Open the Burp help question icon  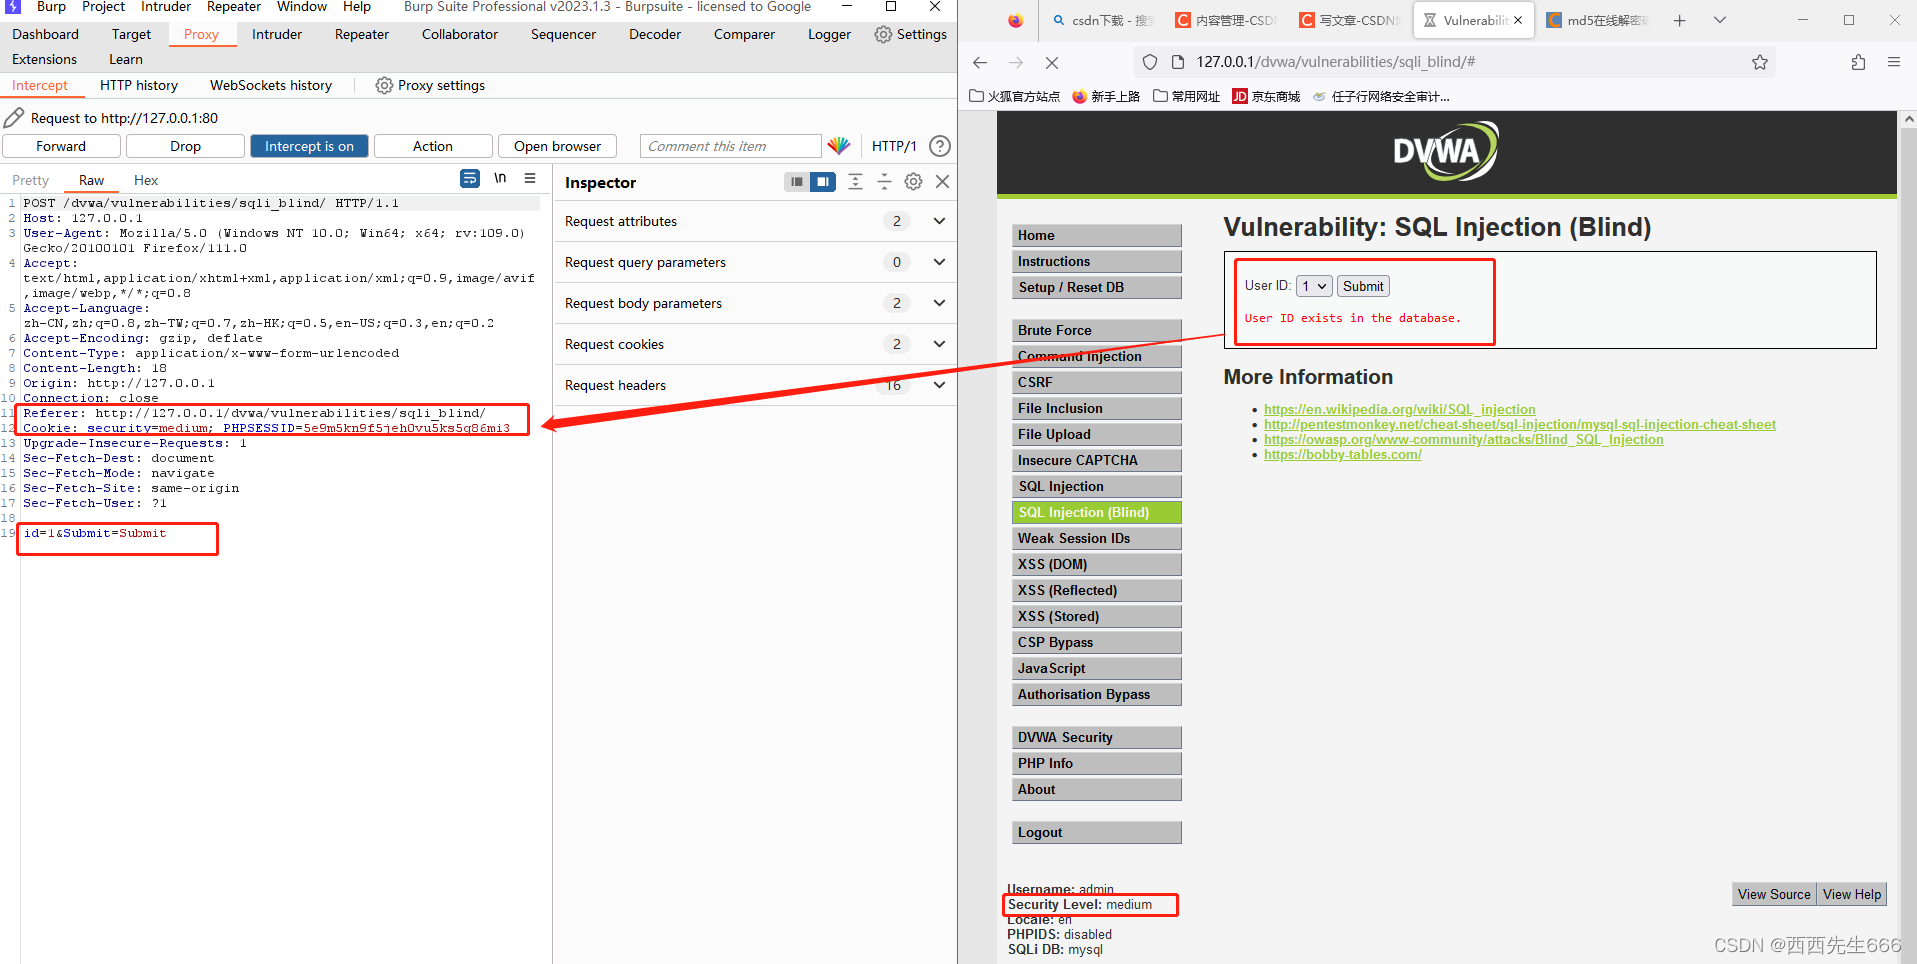(x=940, y=146)
